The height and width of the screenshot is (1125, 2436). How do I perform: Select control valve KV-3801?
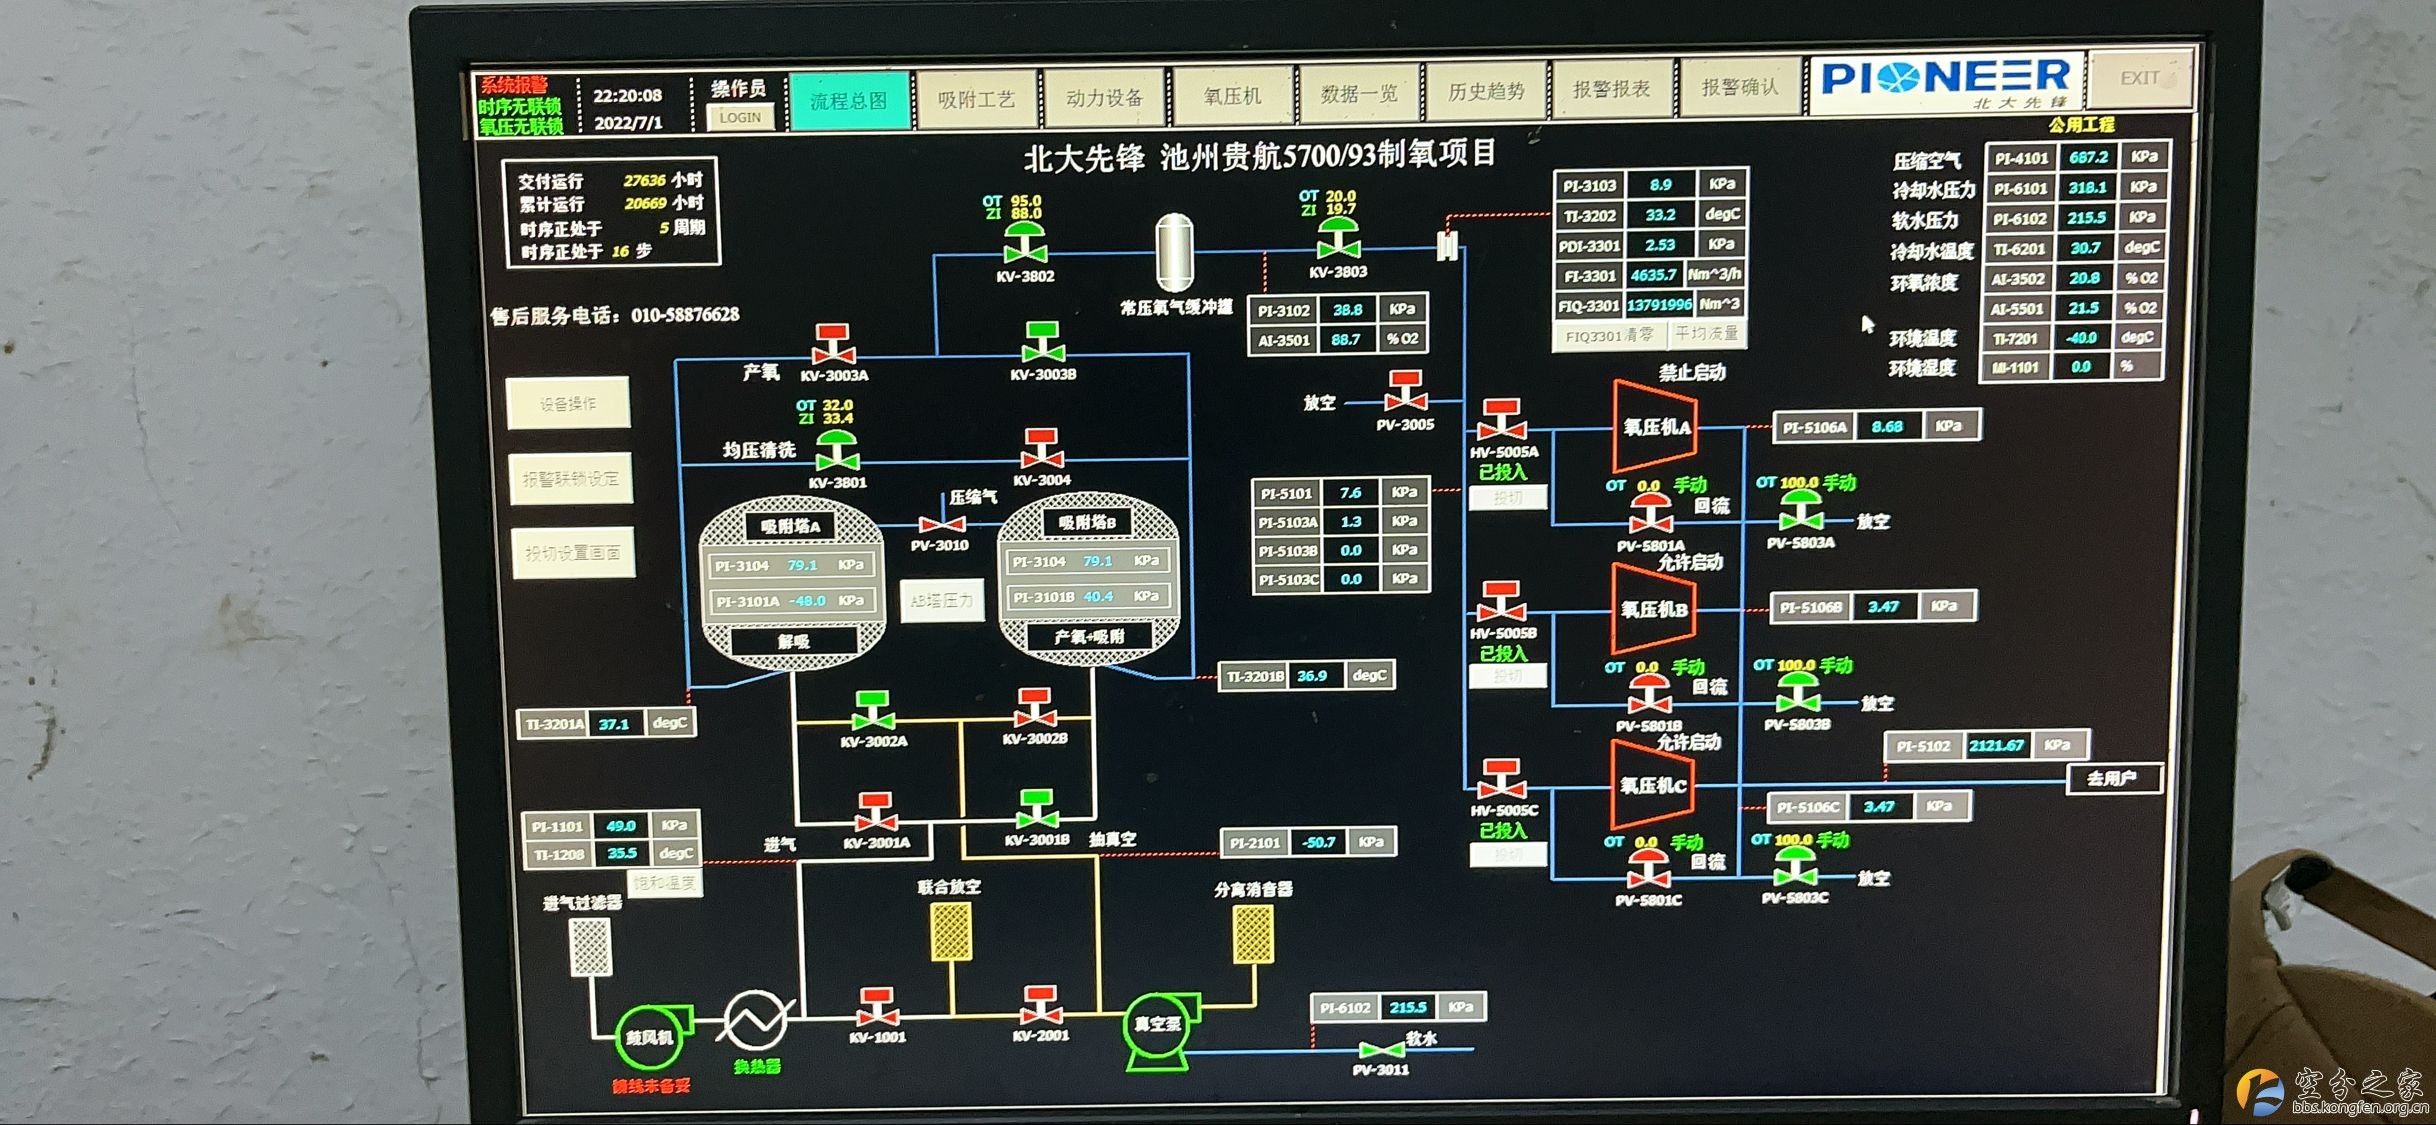click(x=837, y=450)
